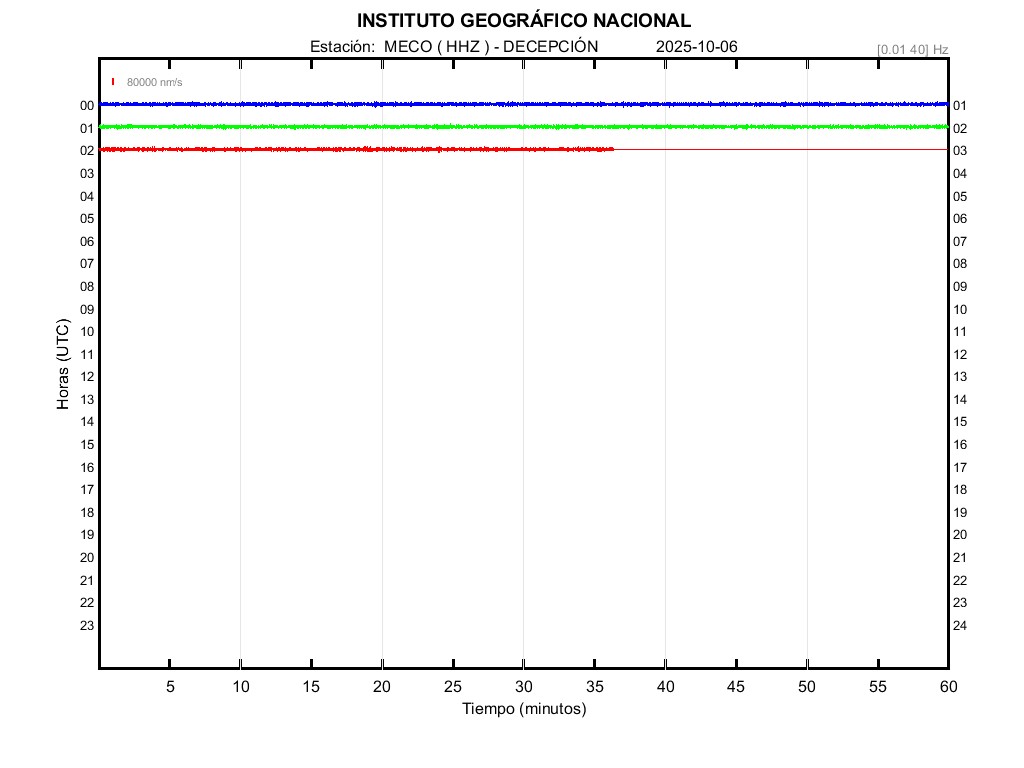
Task: Select the INSTITUTO GEOGRÁFICO NACIONAL title
Action: click(x=523, y=21)
